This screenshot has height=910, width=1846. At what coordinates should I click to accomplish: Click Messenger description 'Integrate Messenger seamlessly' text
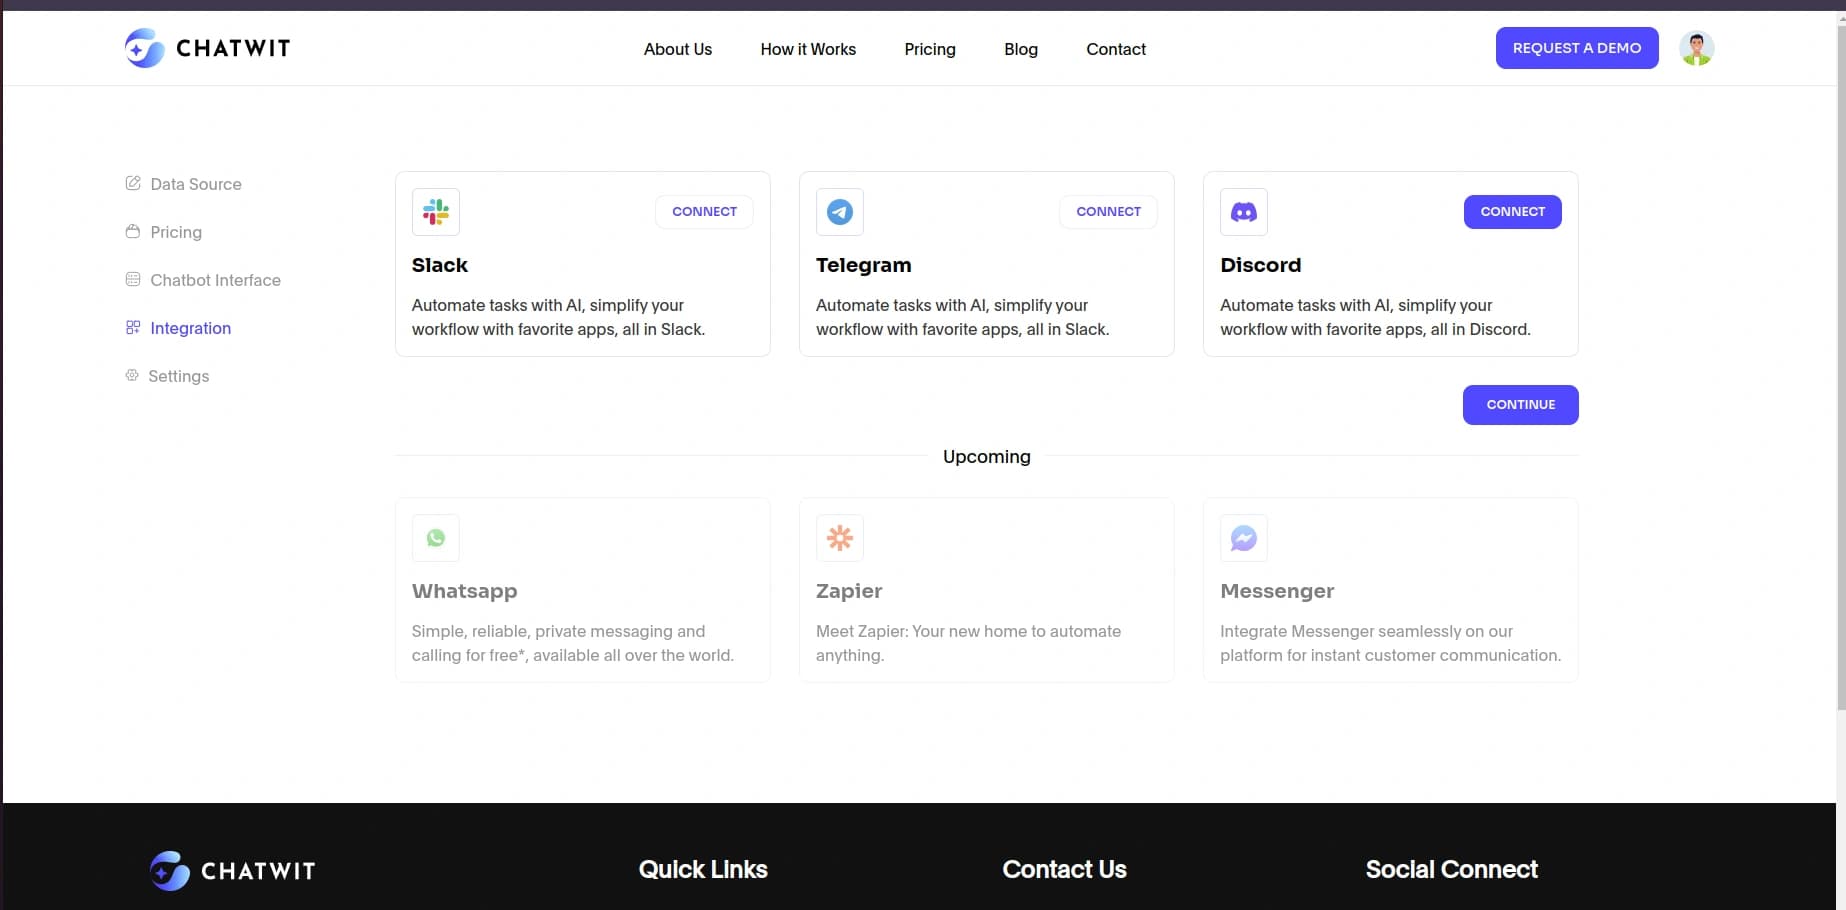[1390, 643]
